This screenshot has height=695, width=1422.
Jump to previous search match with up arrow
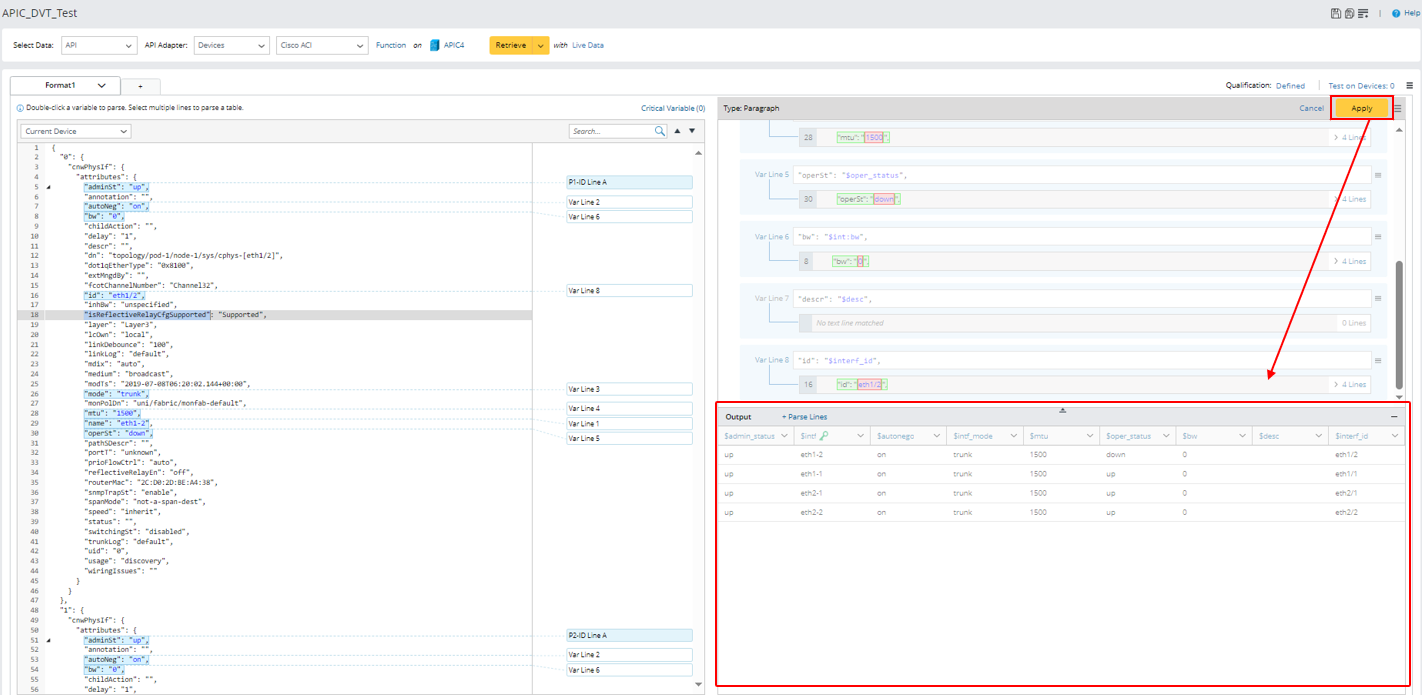point(677,131)
